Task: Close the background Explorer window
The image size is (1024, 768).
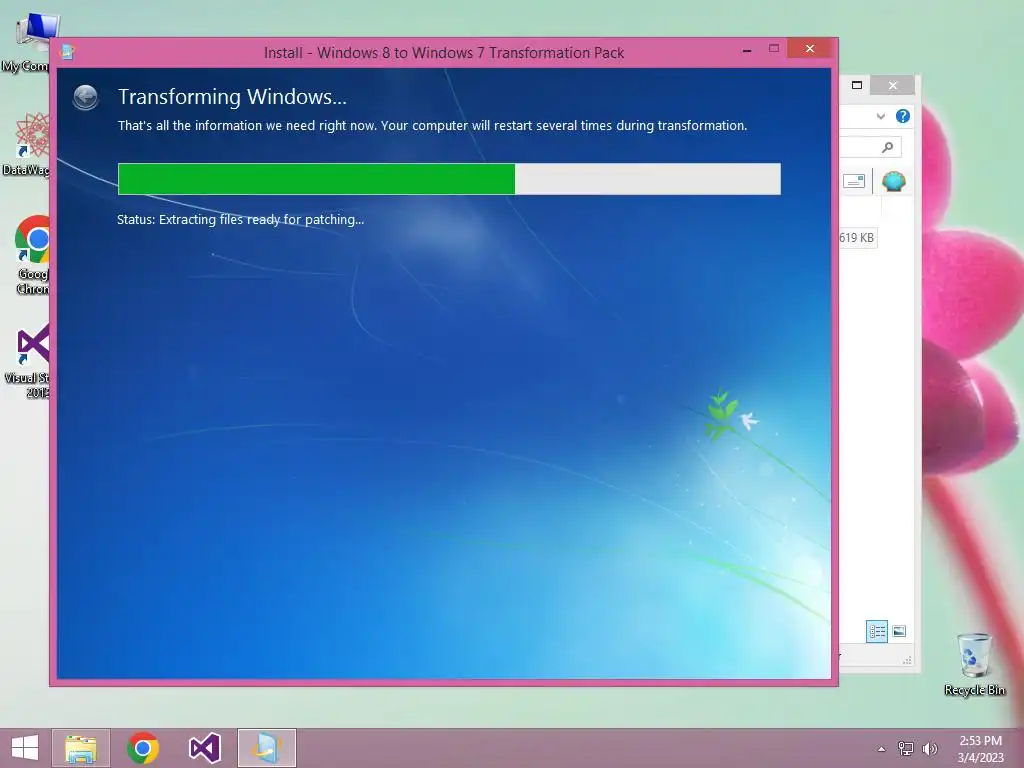Action: pyautogui.click(x=893, y=86)
